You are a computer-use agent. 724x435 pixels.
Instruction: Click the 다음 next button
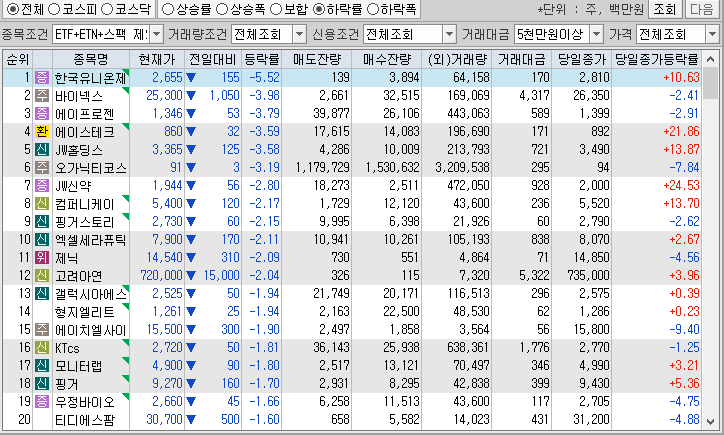pos(702,9)
